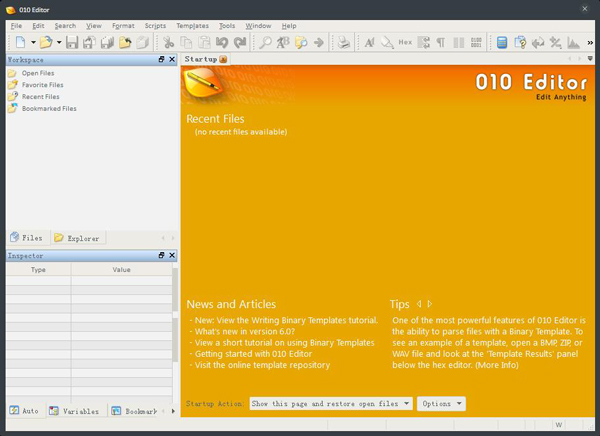Click the Redo arrow icon
The width and height of the screenshot is (600, 436).
[240, 42]
